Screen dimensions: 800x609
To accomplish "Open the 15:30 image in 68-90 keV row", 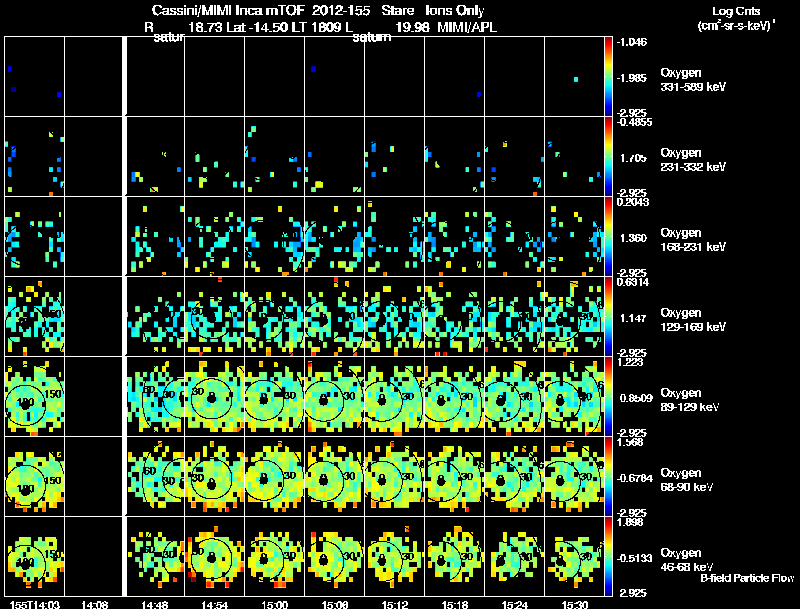I will [x=574, y=476].
